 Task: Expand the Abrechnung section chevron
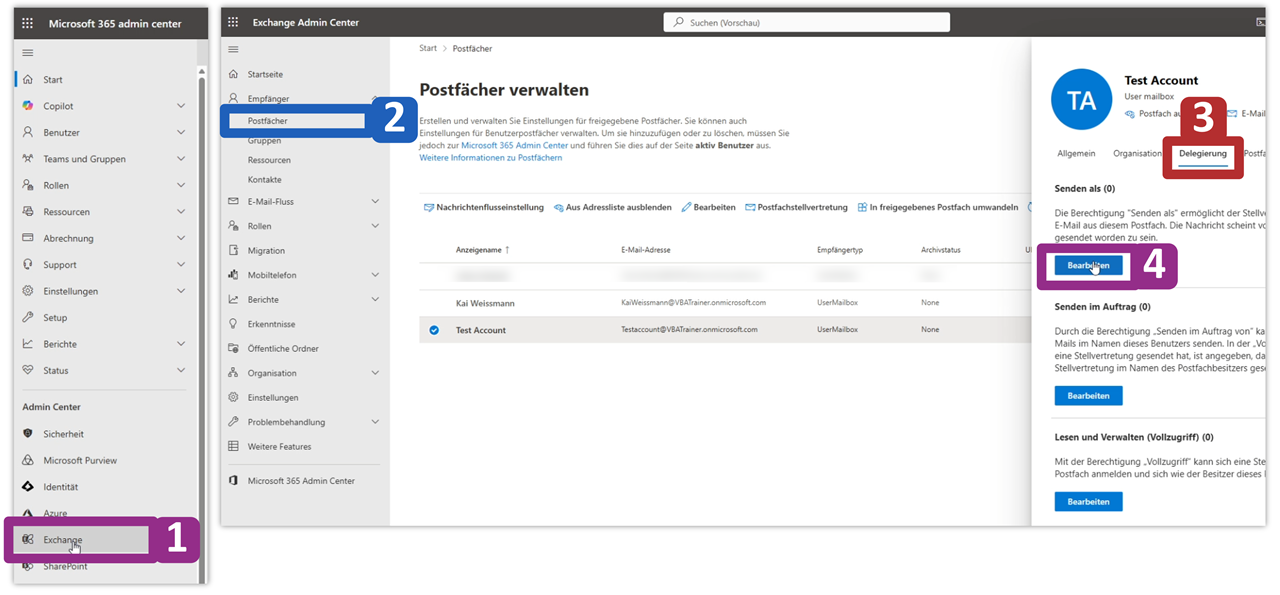tap(181, 238)
